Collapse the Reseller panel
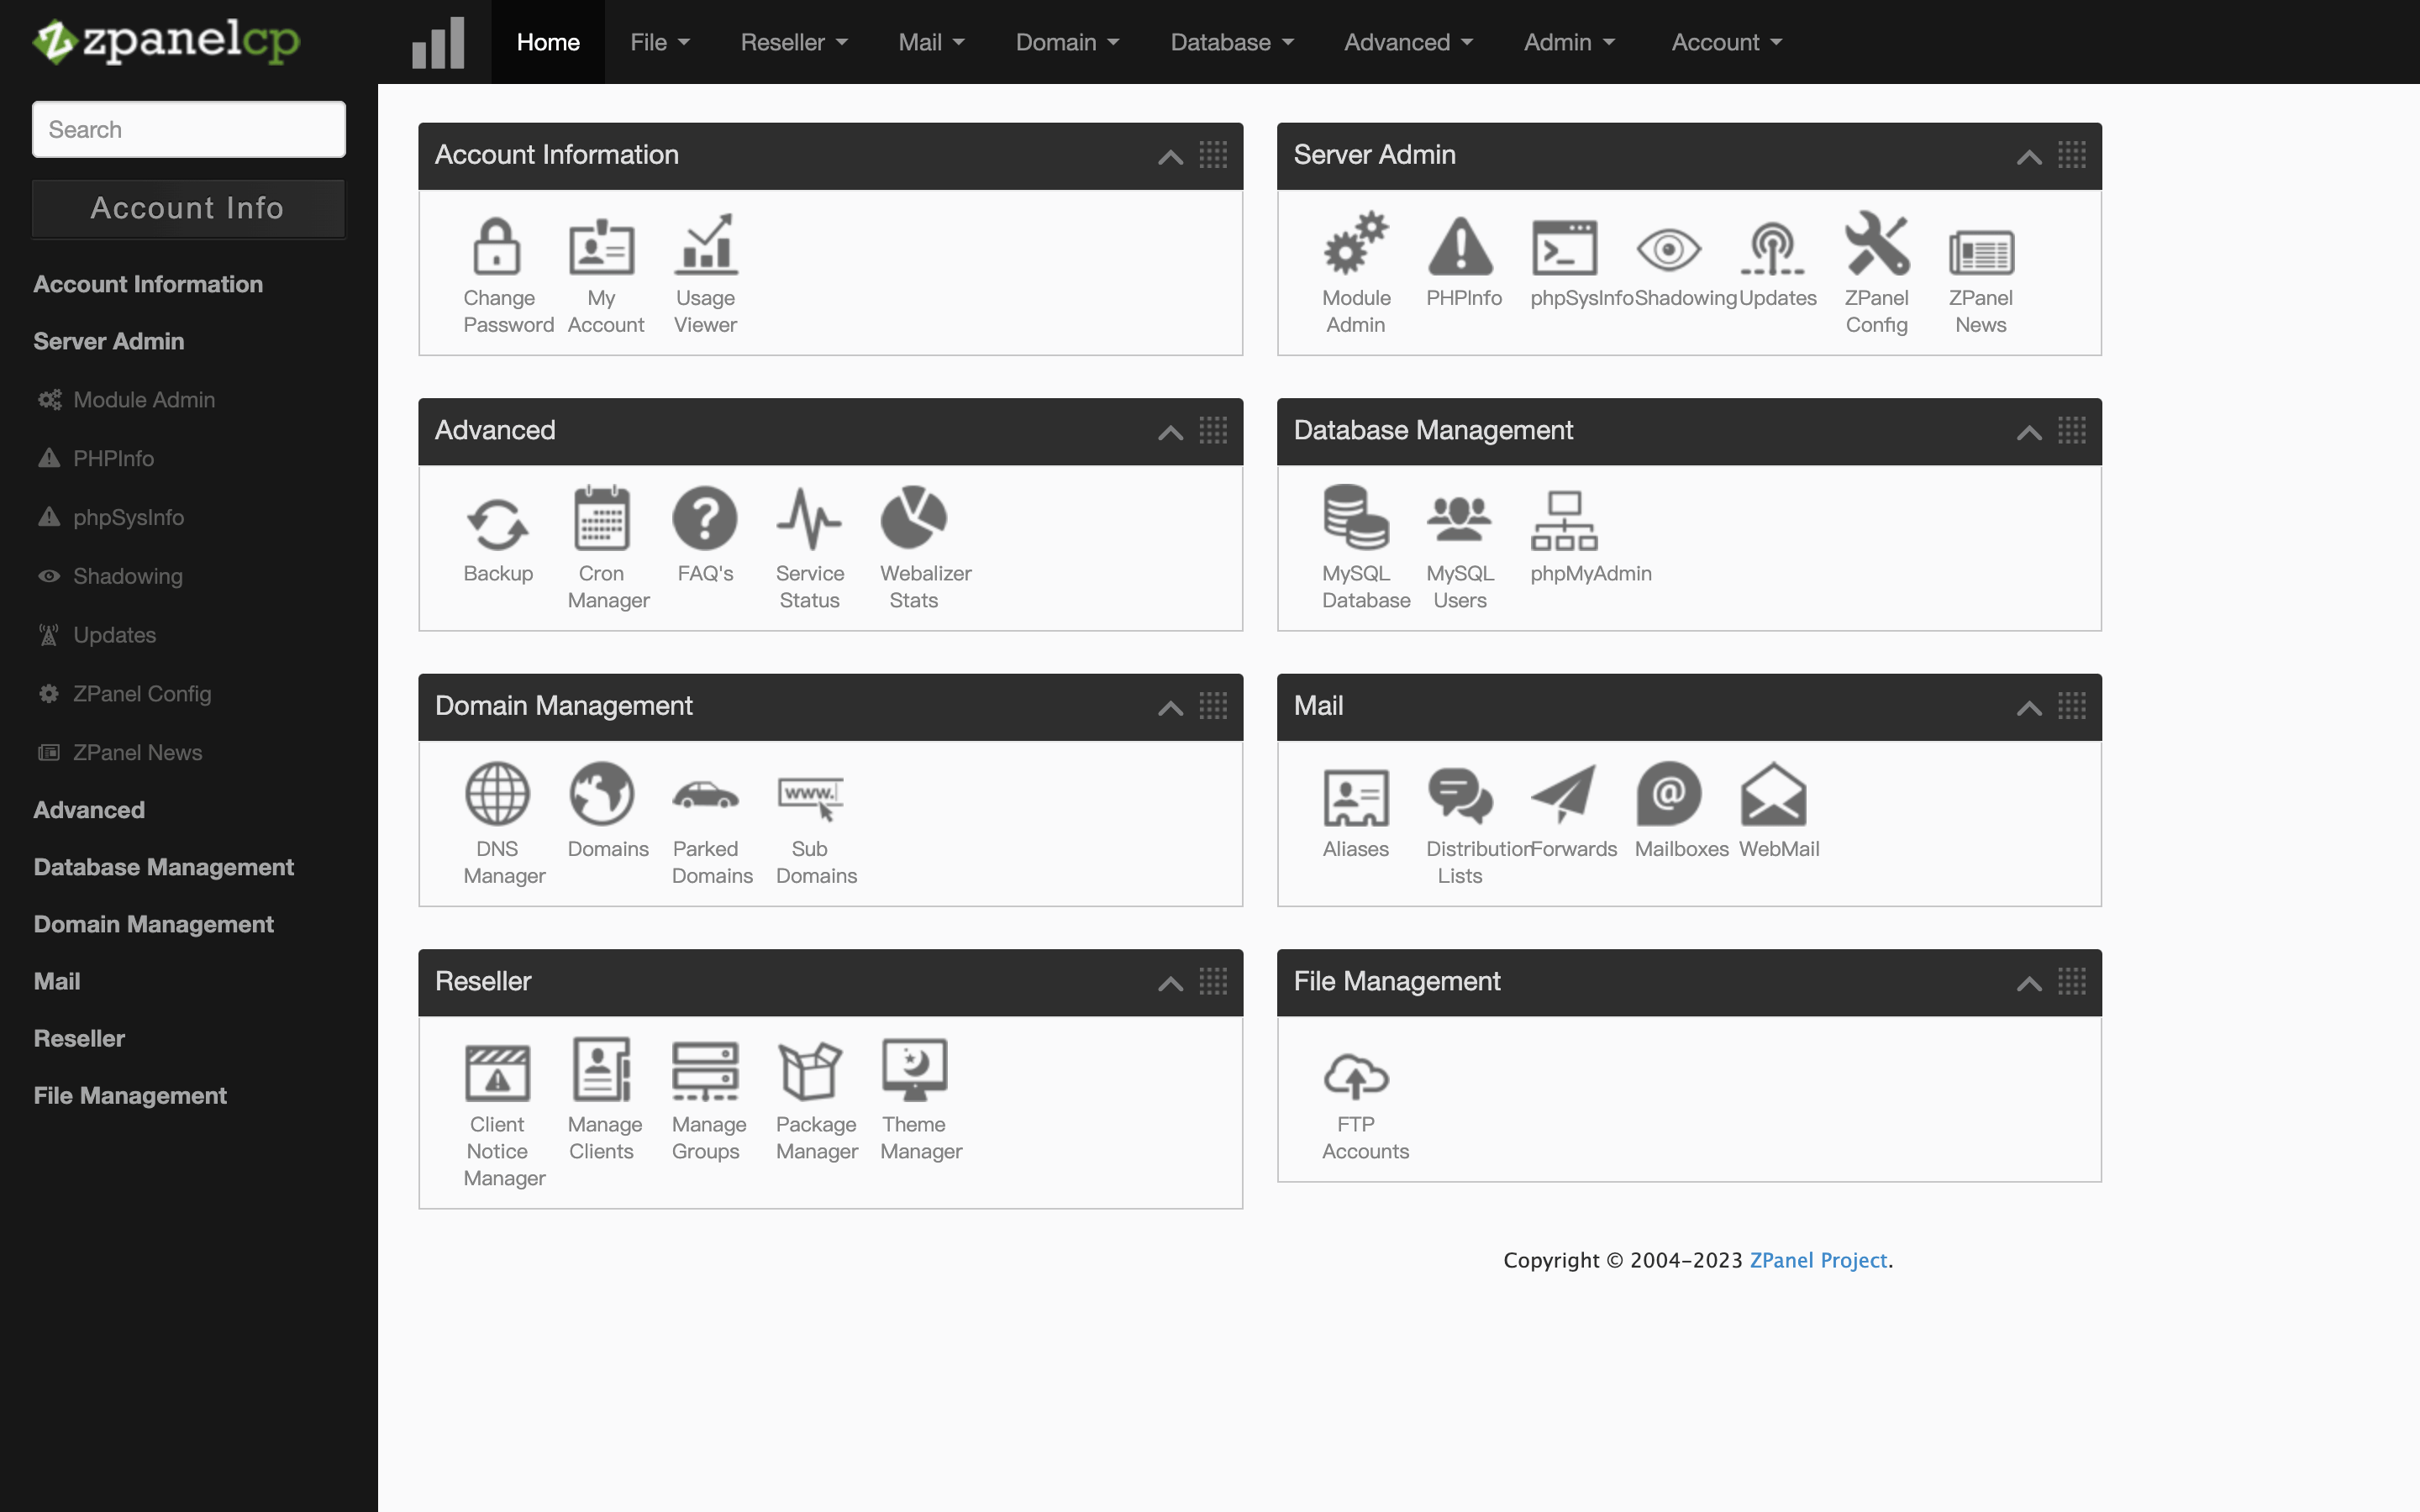 click(x=1170, y=983)
